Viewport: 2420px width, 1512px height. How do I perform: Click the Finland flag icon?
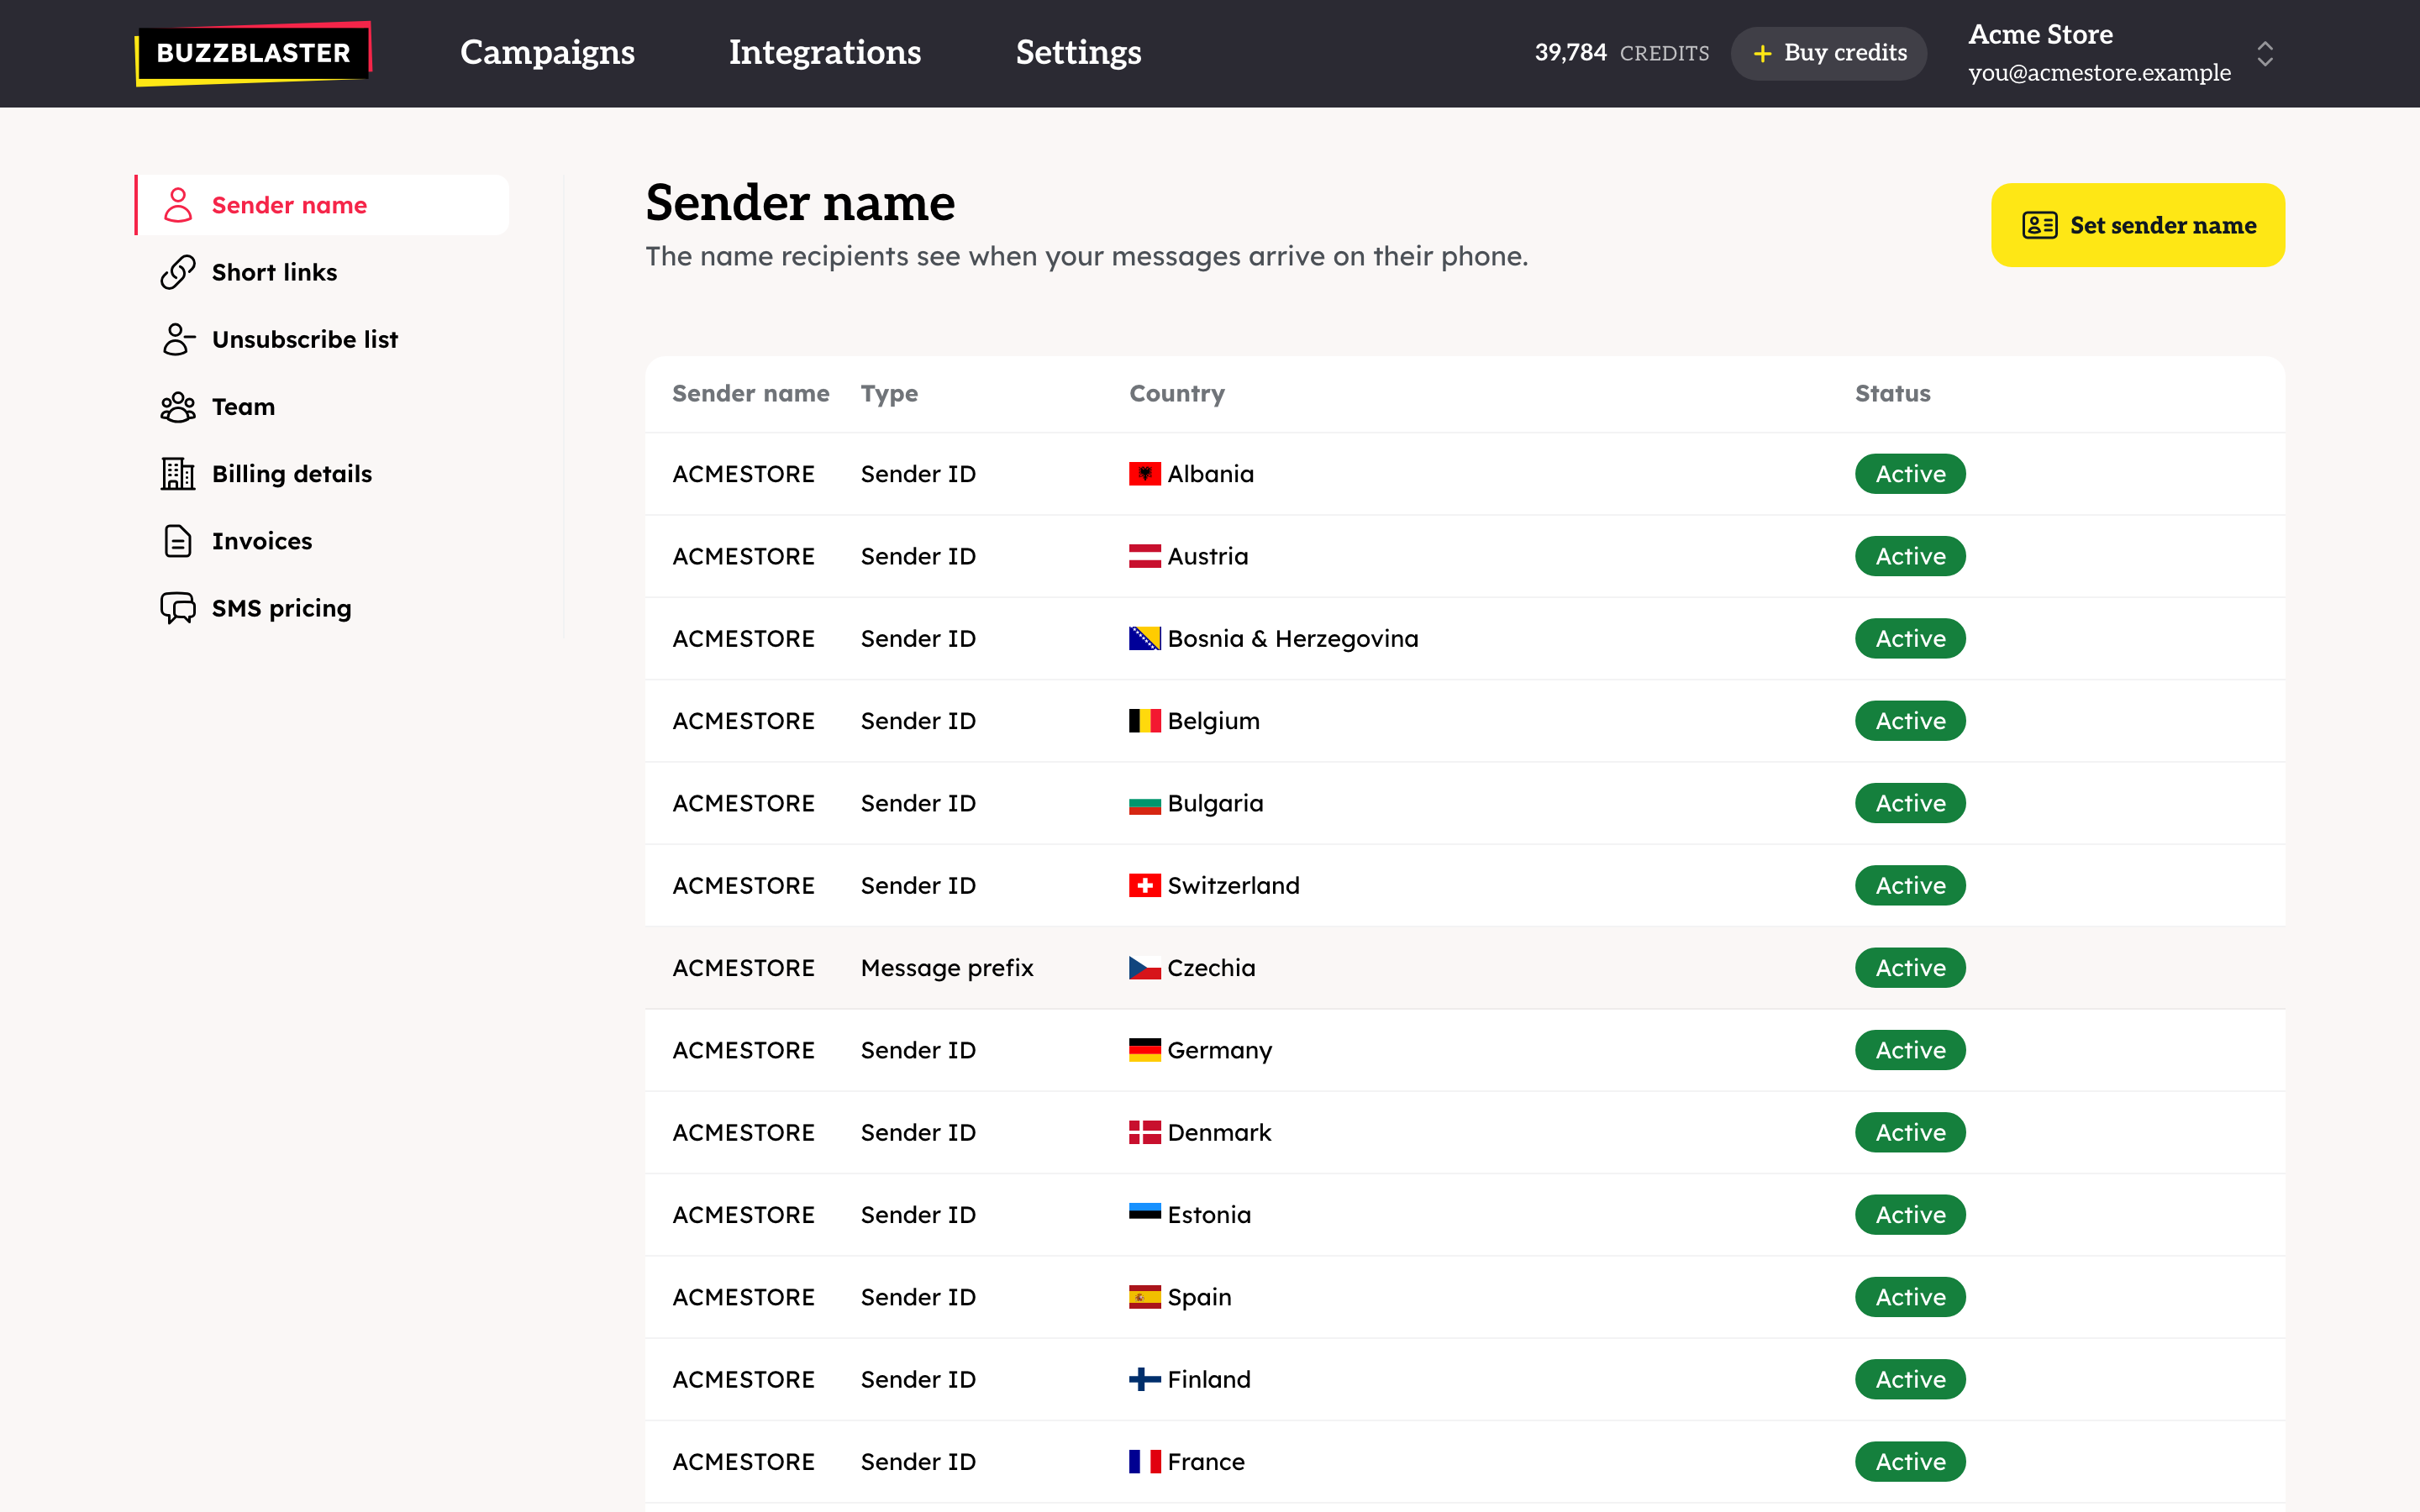pos(1145,1379)
